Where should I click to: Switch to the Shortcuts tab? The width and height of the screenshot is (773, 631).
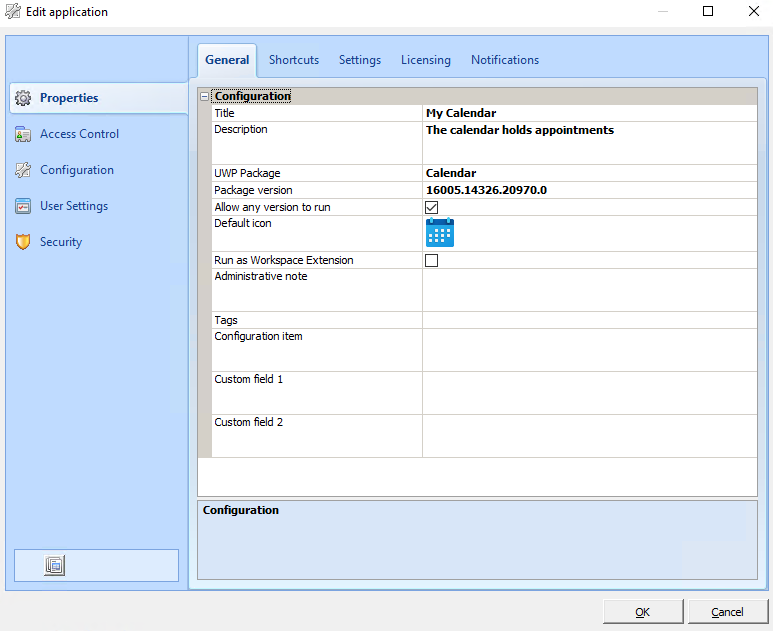294,60
